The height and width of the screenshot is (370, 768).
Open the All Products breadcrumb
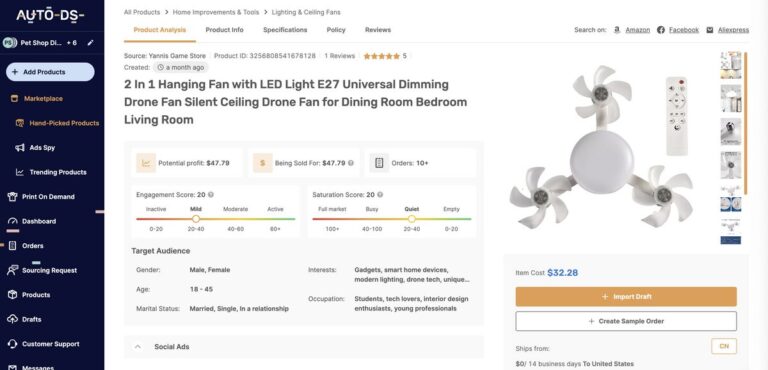point(142,12)
